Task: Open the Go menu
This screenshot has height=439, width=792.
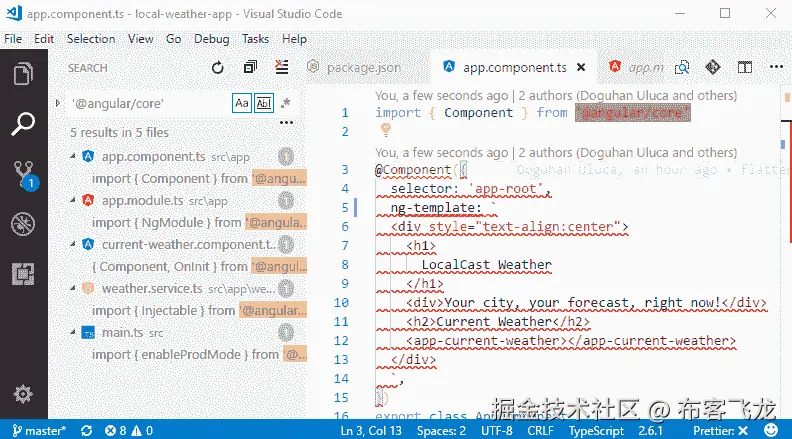Action: pyautogui.click(x=174, y=39)
